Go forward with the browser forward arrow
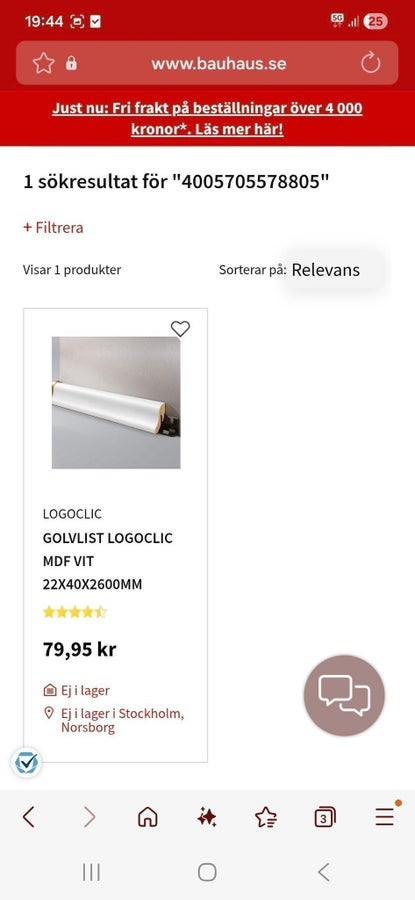Screen dimensions: 415x900 89,816
